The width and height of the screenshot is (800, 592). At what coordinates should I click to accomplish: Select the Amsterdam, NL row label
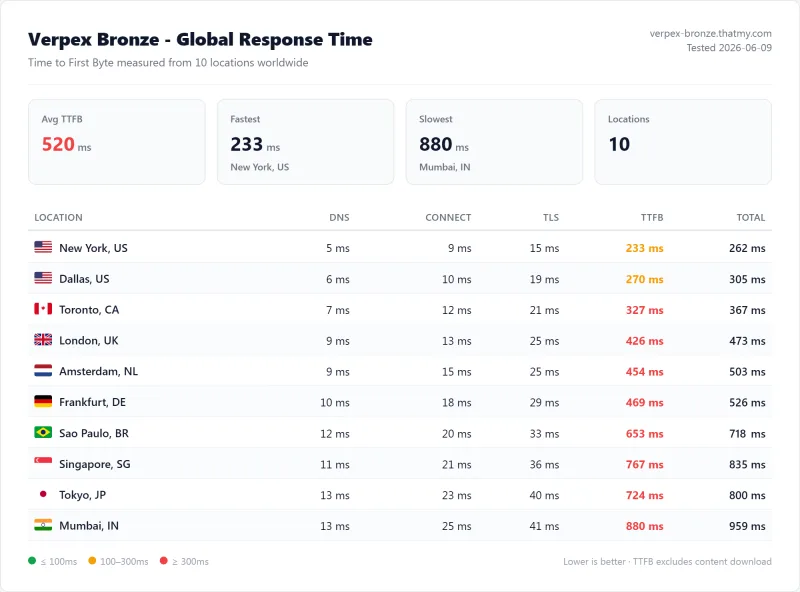coord(98,372)
